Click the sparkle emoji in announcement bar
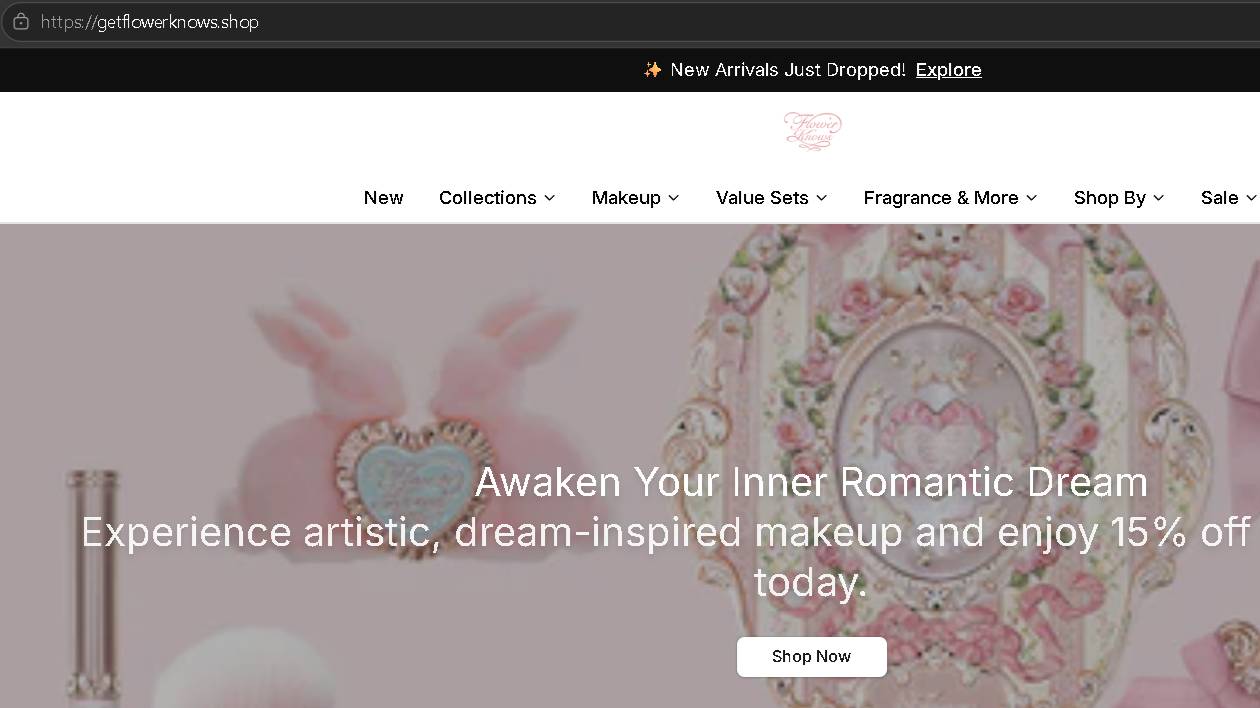Screen dimensions: 1260x708 point(652,70)
